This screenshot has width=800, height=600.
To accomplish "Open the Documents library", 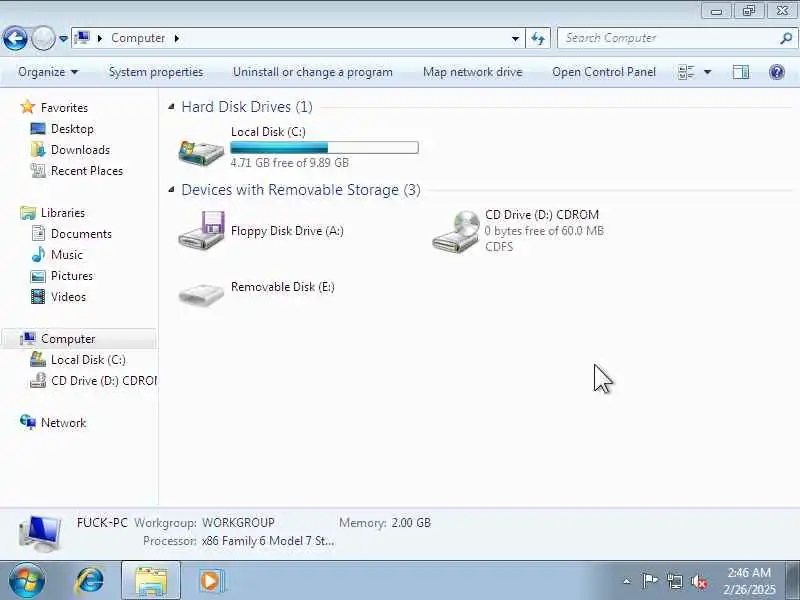I will [x=81, y=234].
